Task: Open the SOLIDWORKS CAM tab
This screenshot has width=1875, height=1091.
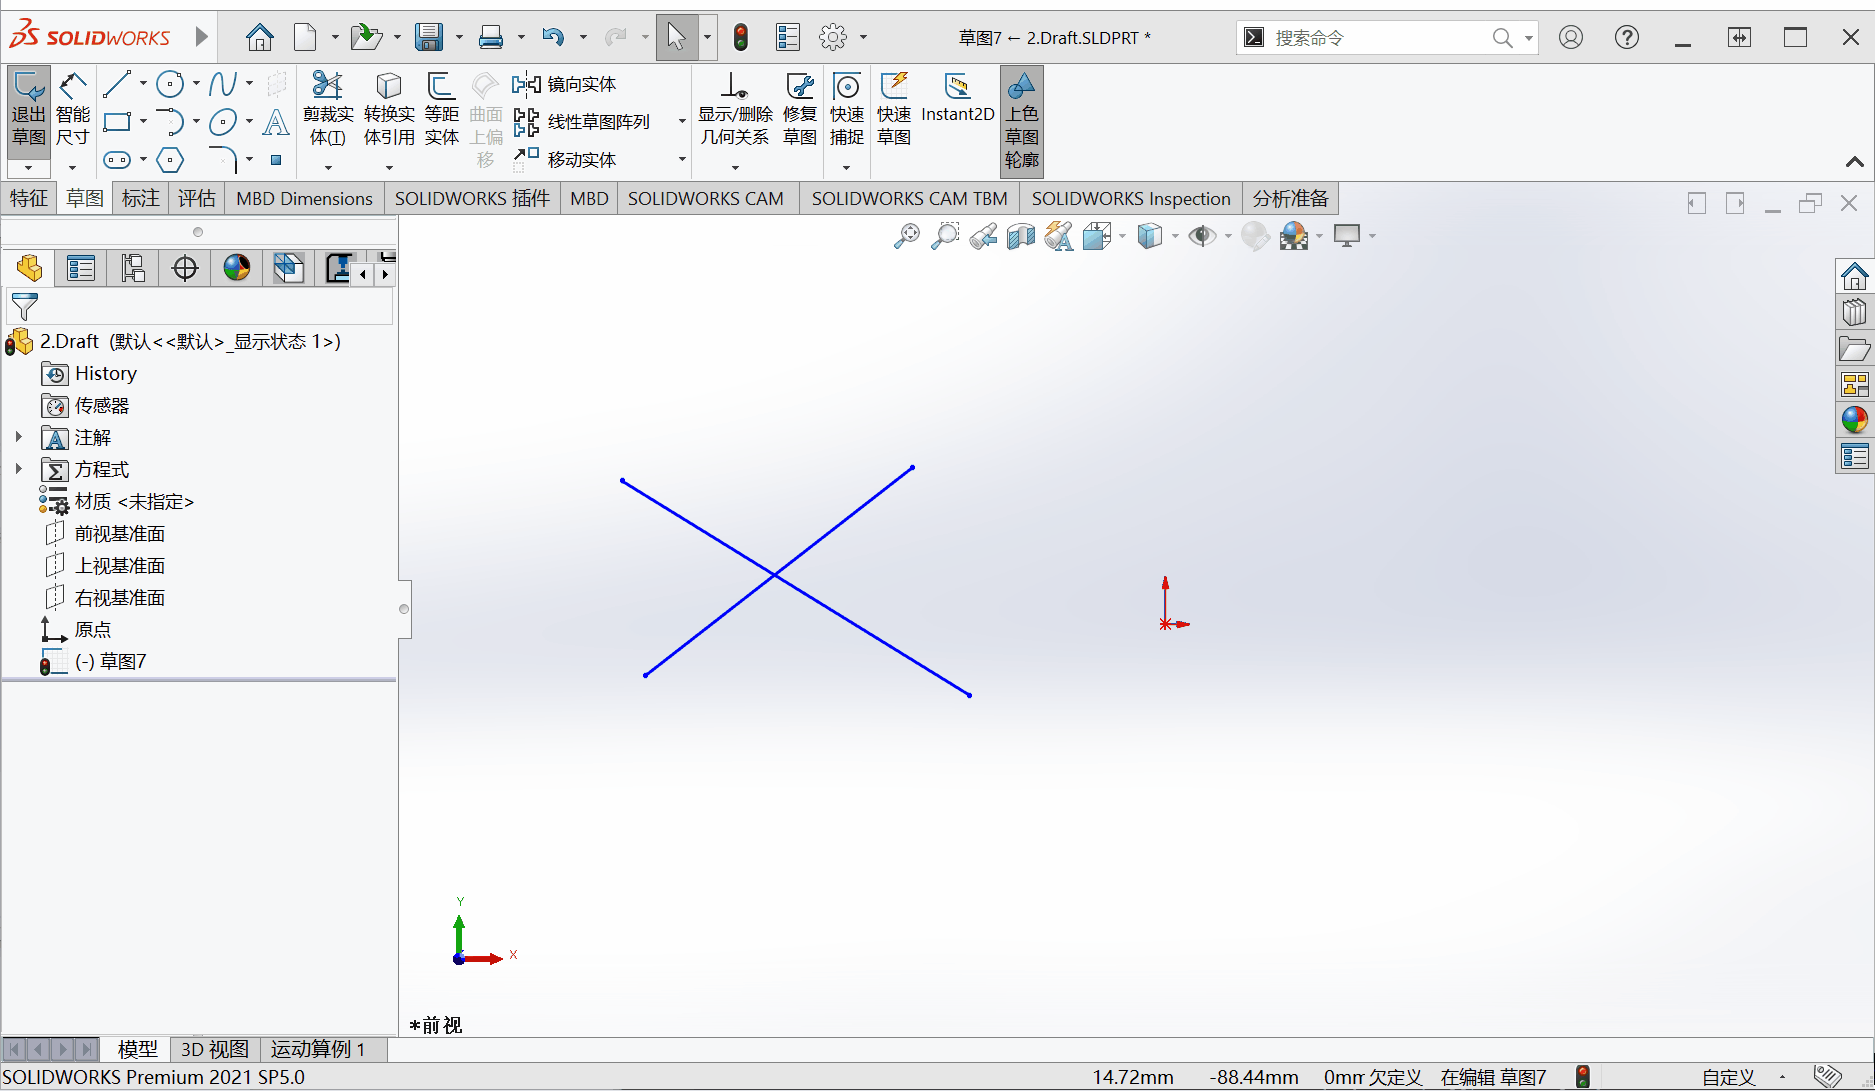Action: [x=705, y=198]
